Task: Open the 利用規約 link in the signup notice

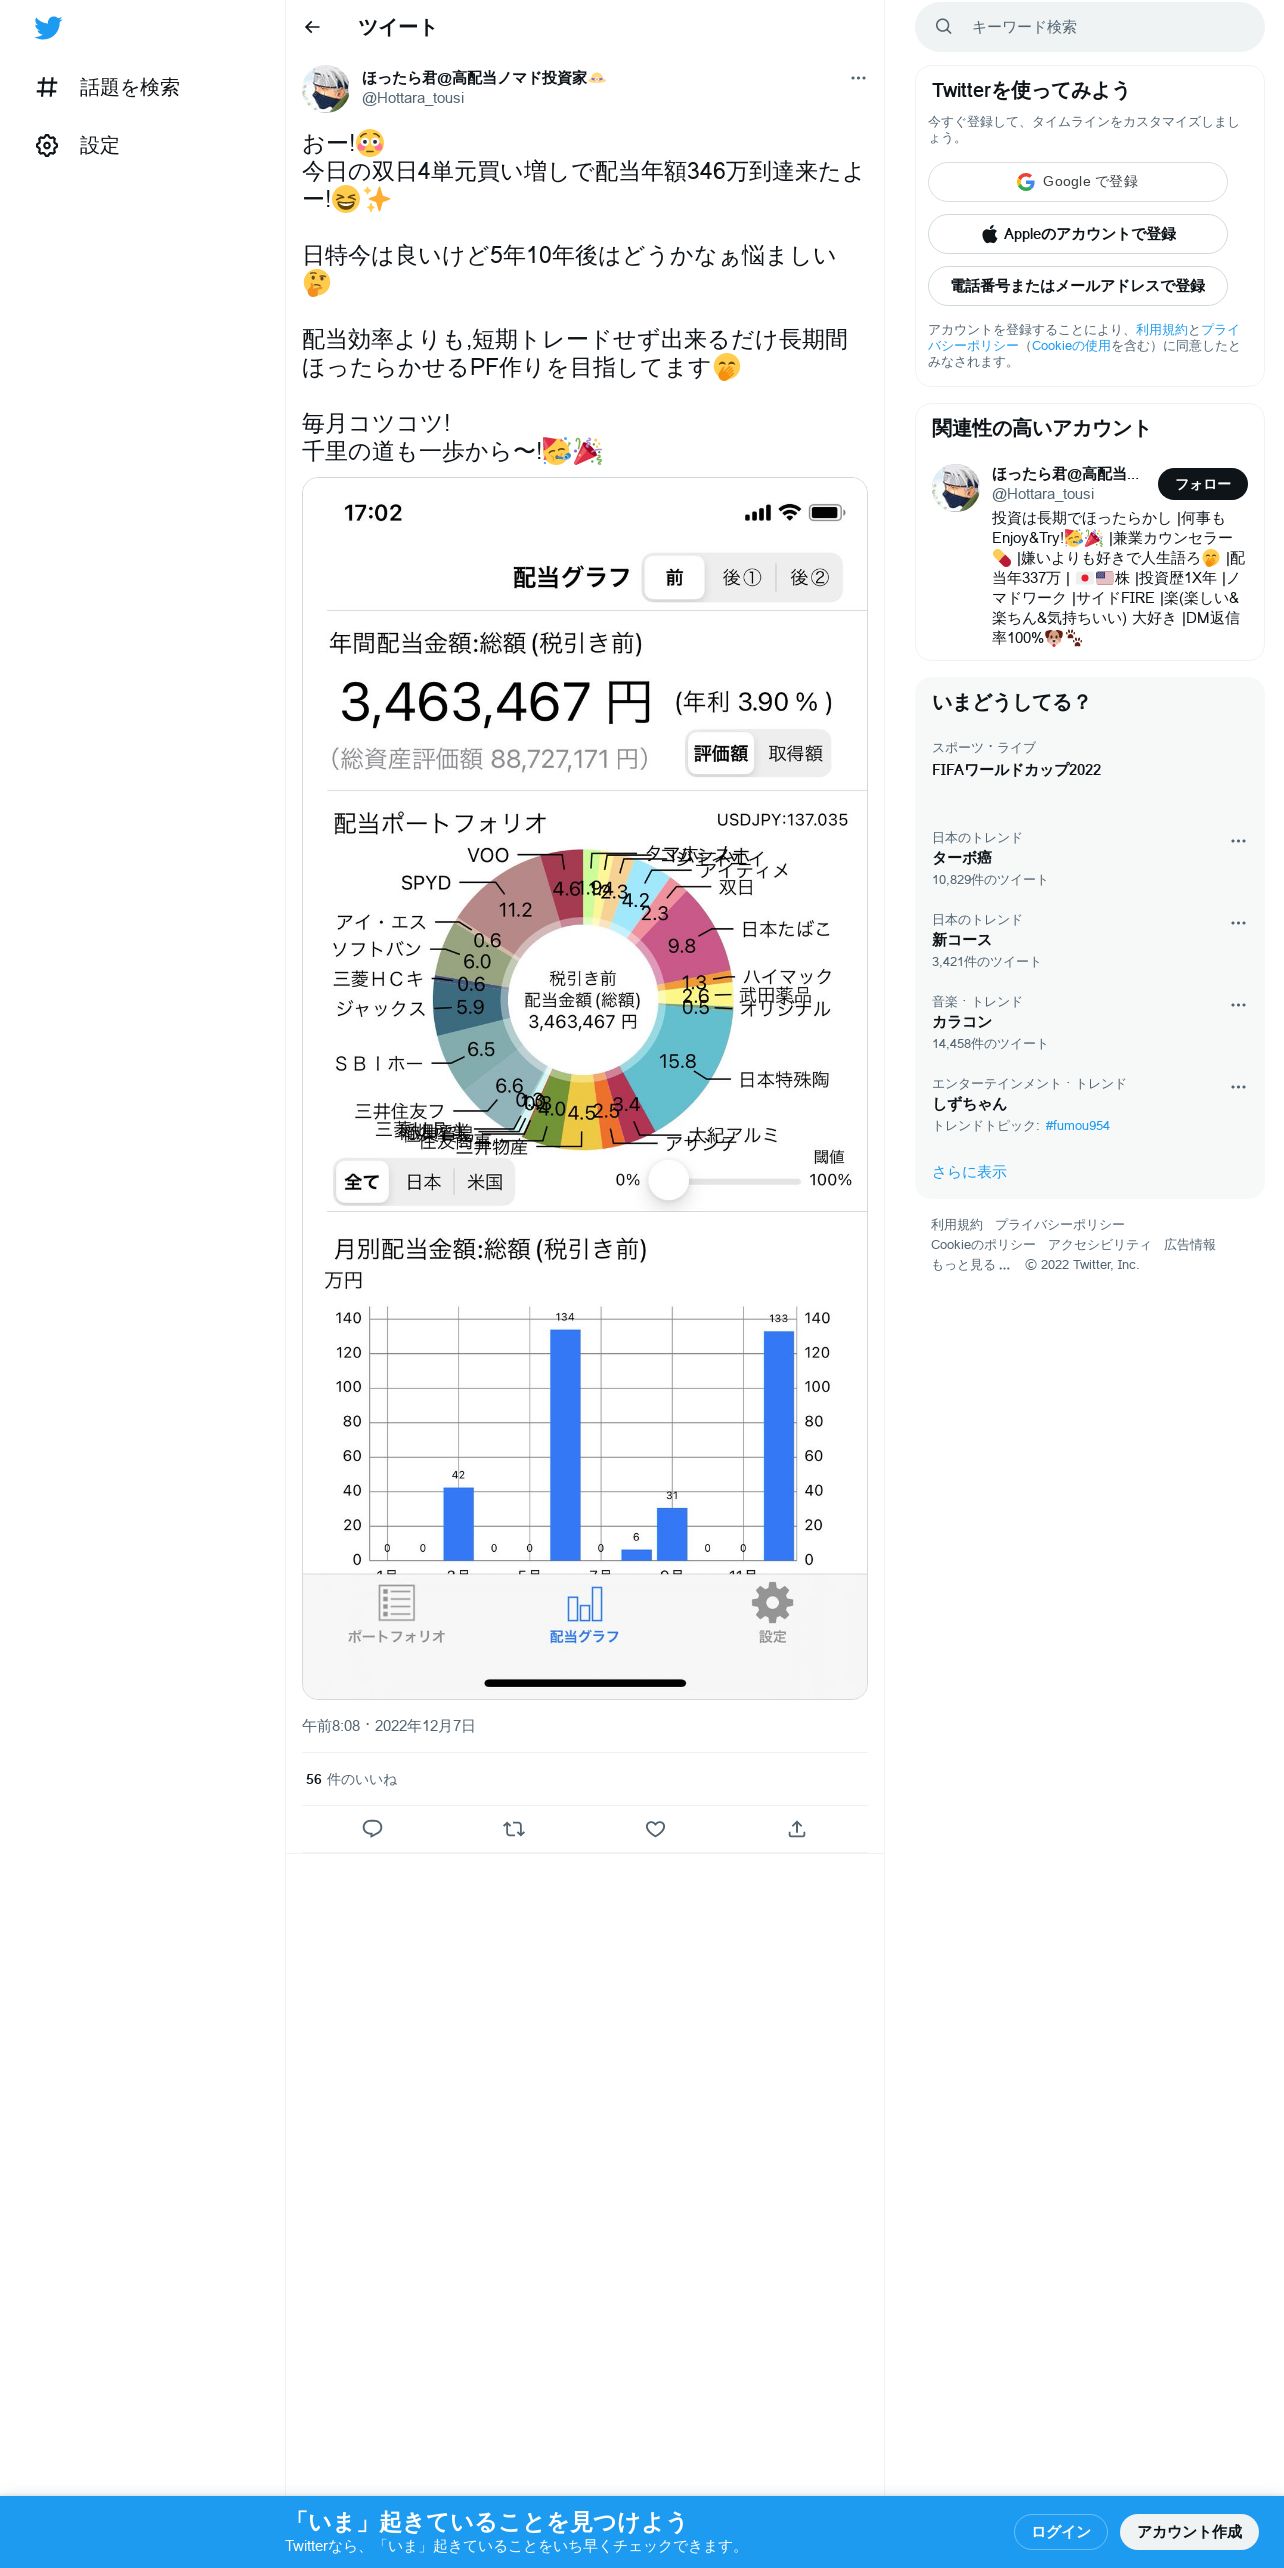Action: [1161, 329]
